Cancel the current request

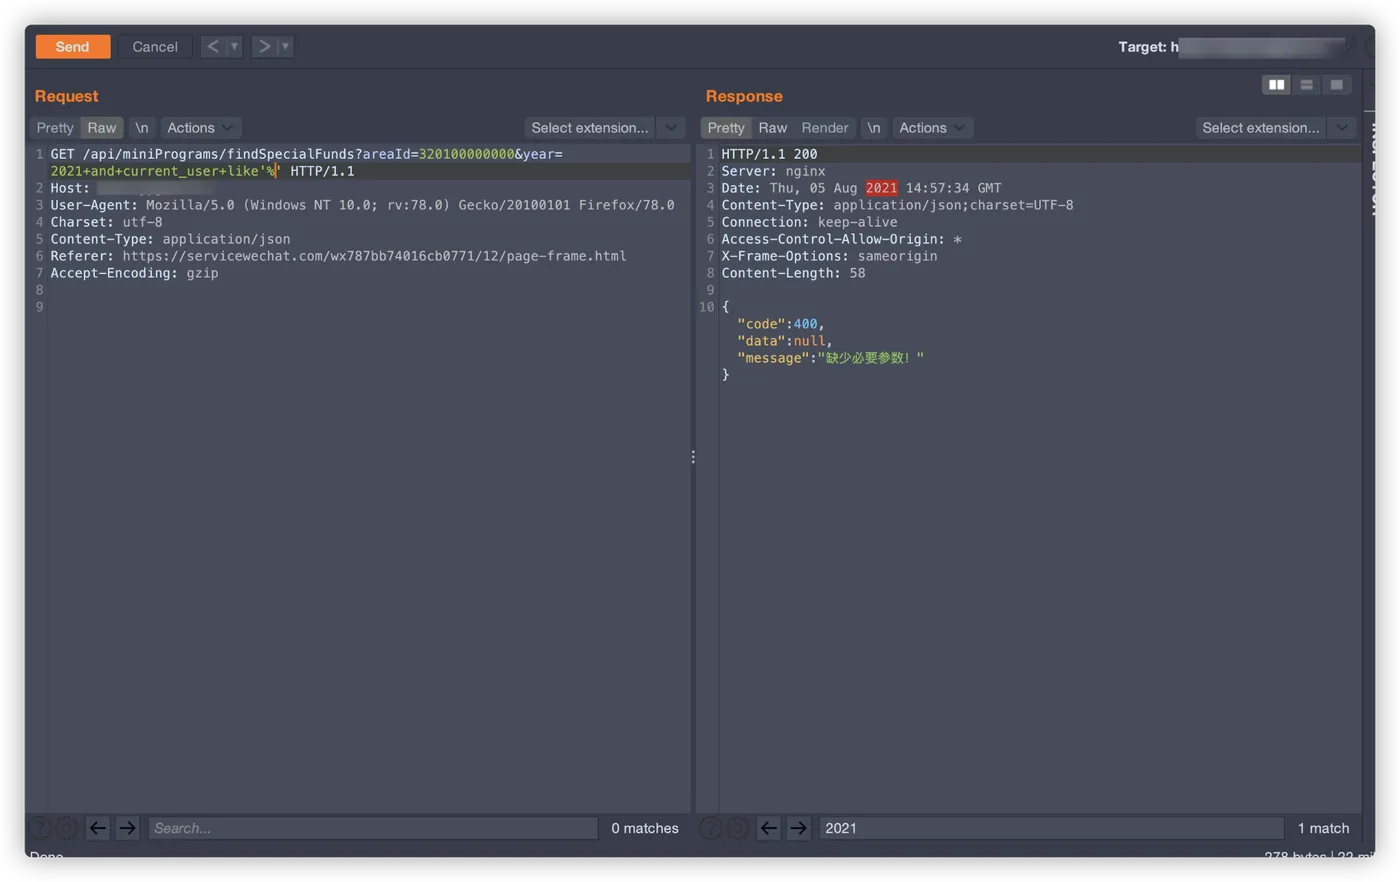155,47
